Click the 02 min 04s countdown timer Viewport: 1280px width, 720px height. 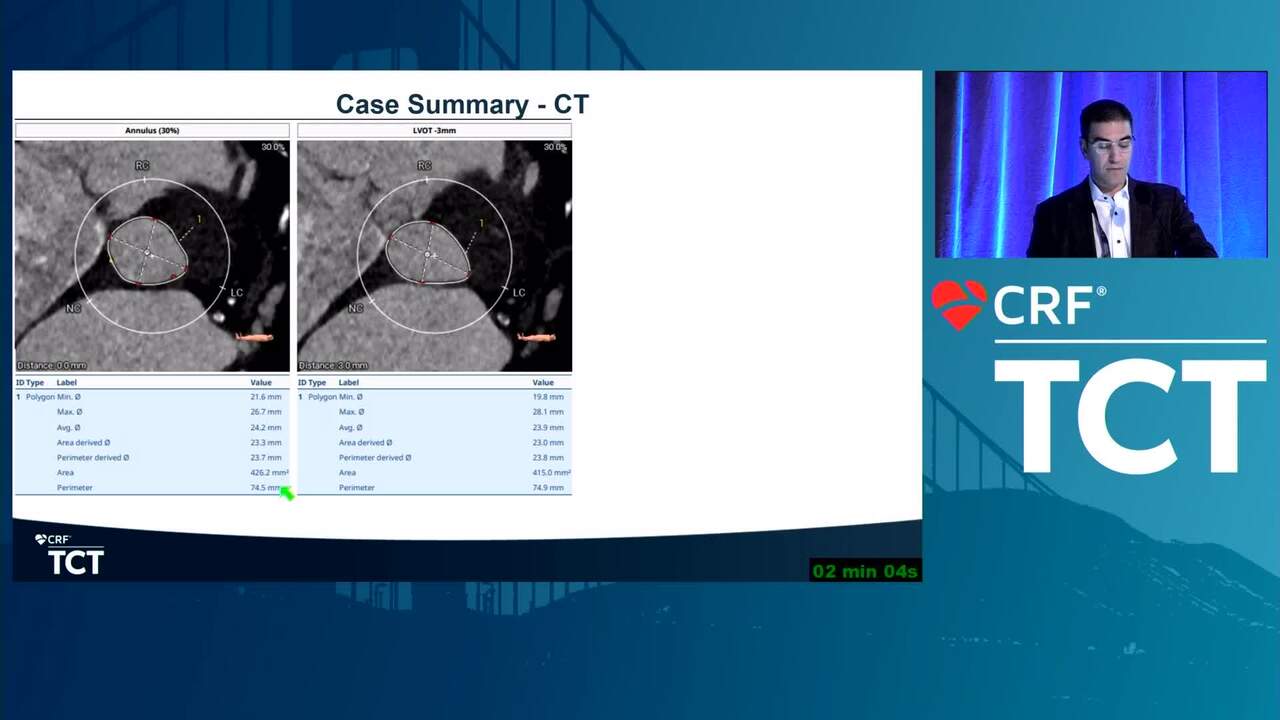click(x=865, y=571)
